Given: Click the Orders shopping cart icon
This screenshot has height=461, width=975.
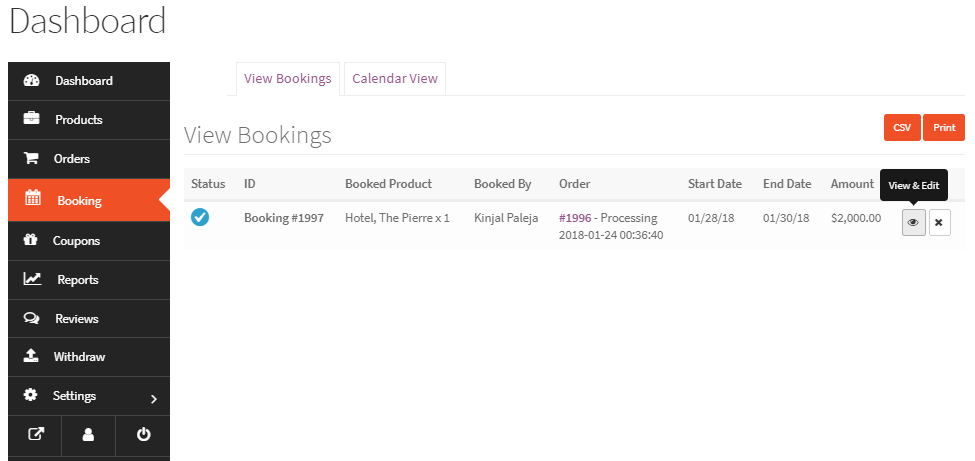Looking at the screenshot, I should 31,158.
